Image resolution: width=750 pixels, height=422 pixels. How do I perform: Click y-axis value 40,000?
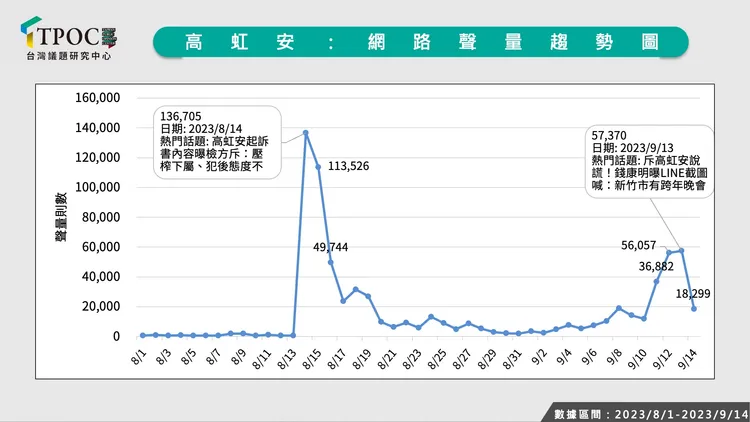(101, 277)
